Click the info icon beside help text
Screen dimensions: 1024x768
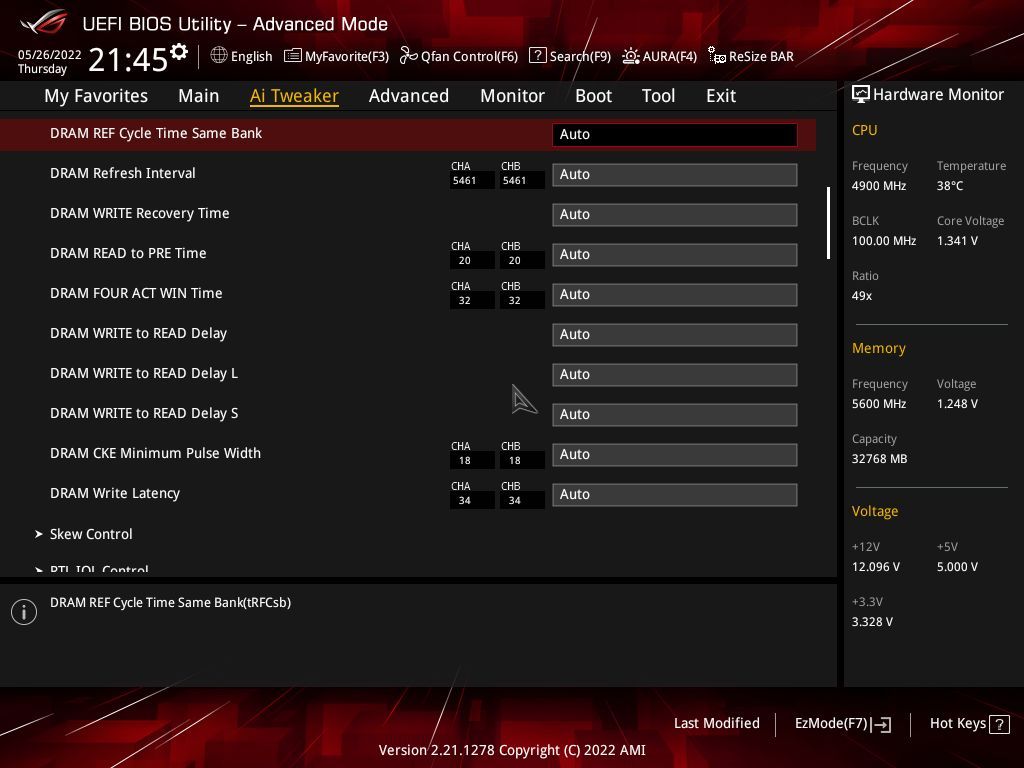pos(24,612)
